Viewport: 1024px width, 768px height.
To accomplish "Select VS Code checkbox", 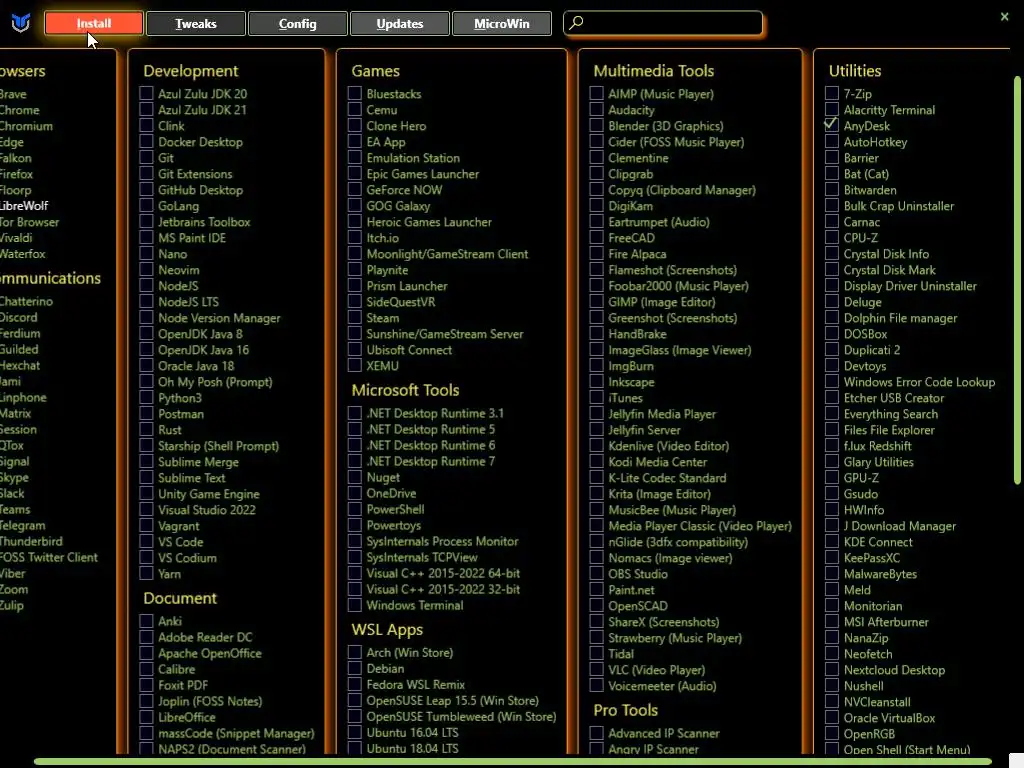I will tap(146, 541).
